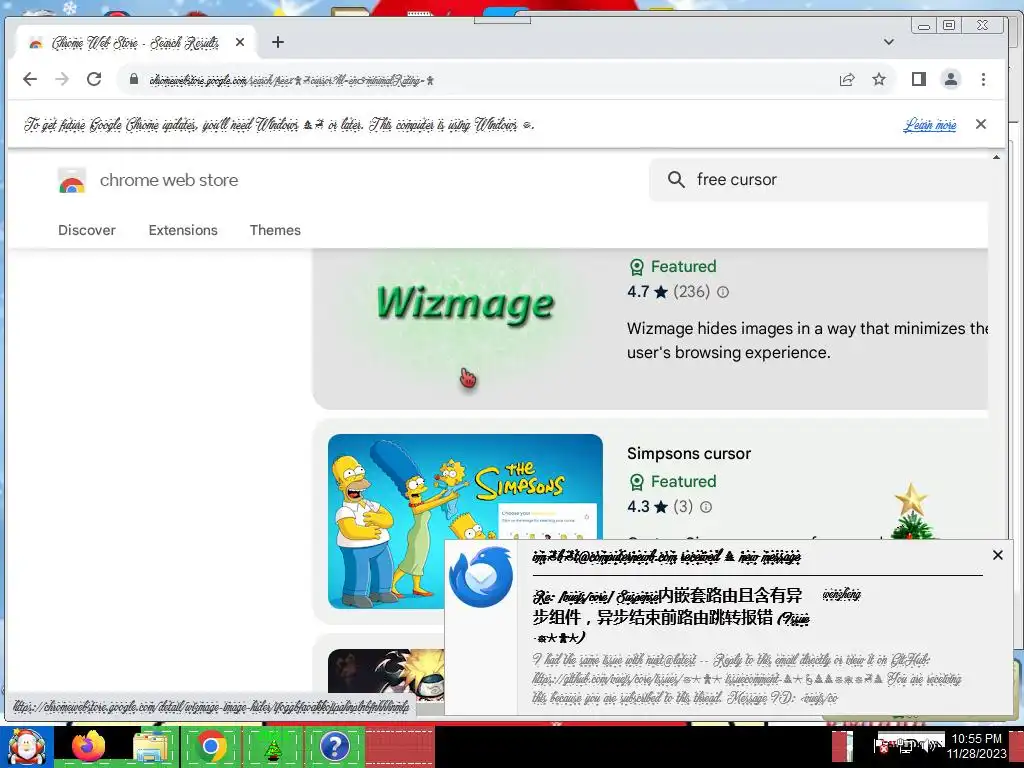Click the notification header received new message
1024x768 pixels.
click(667, 557)
